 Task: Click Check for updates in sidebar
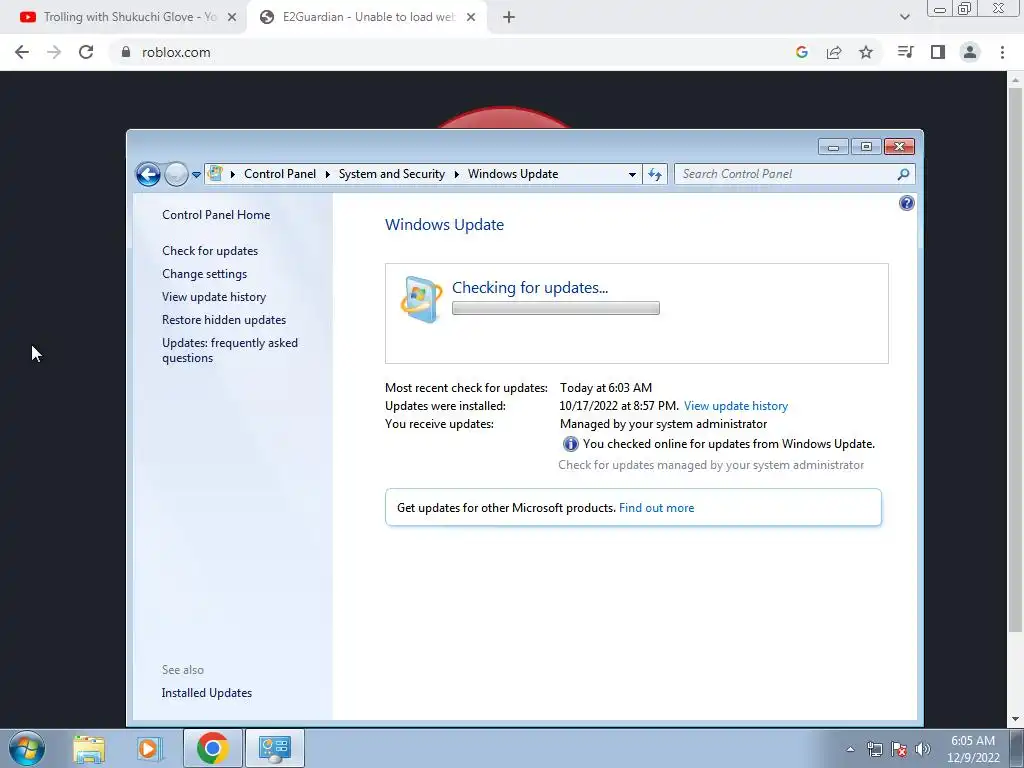click(x=210, y=251)
